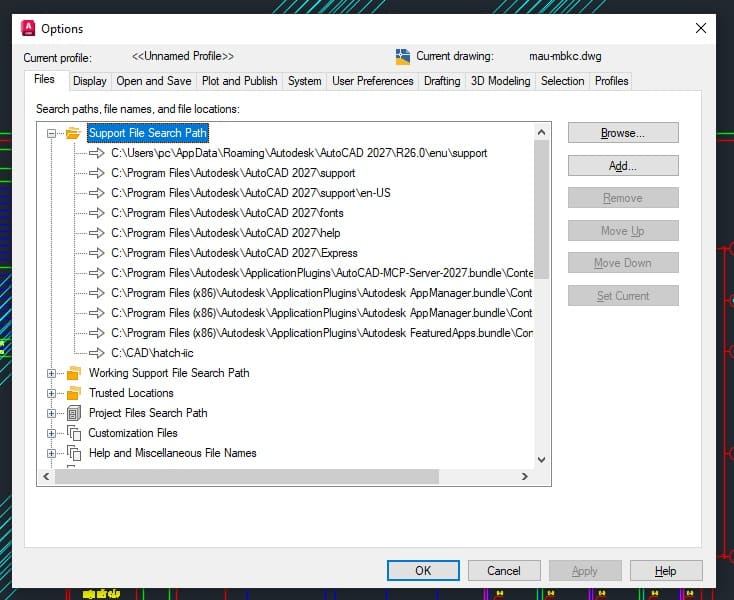
Task: Click the Help and Miscellaneous File Names icon
Action: [74, 453]
